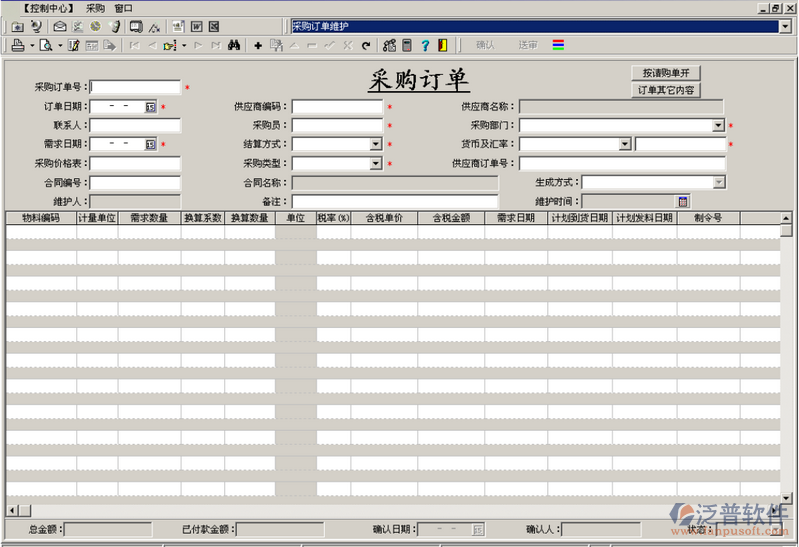Click the Word document icon in top toolbar
The height and width of the screenshot is (547, 799).
[197, 26]
